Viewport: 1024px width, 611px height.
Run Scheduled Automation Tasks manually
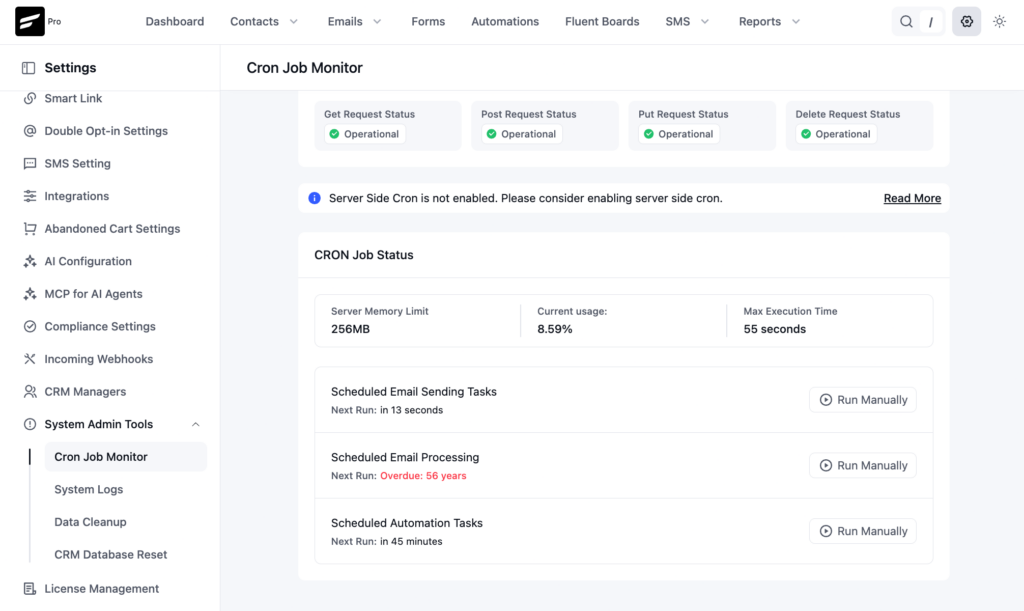[x=863, y=531]
